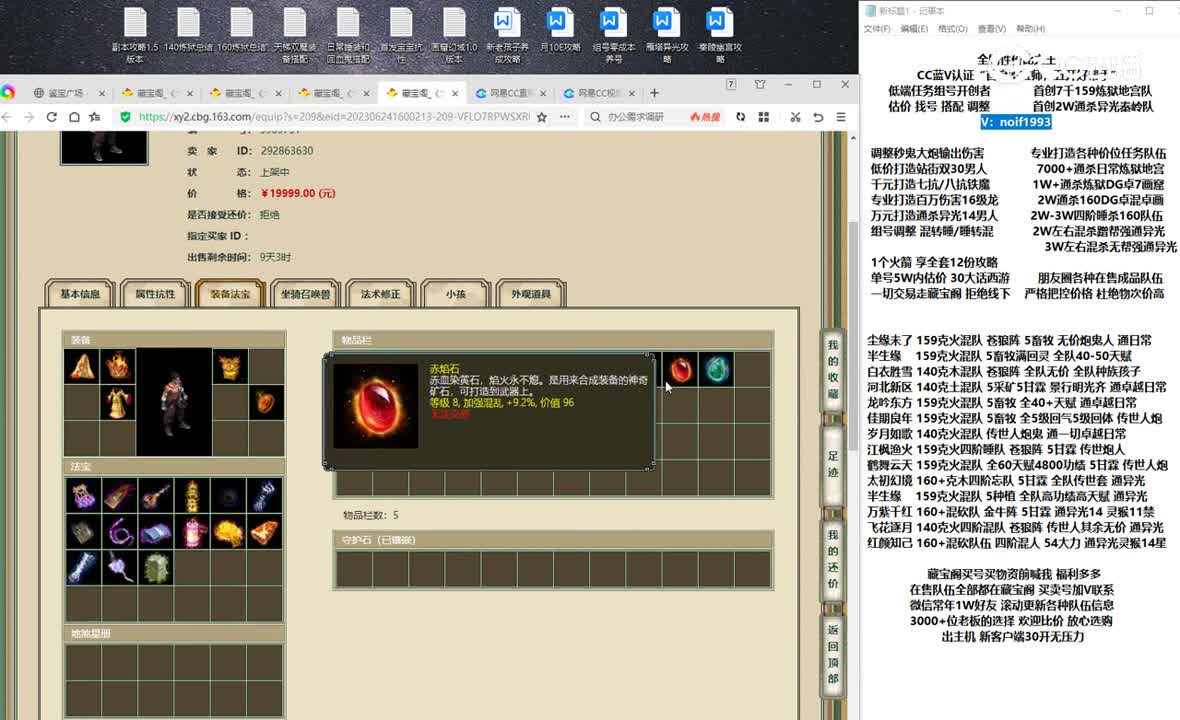
Task: Click the price ¥19999.00 text
Action: click(298, 193)
